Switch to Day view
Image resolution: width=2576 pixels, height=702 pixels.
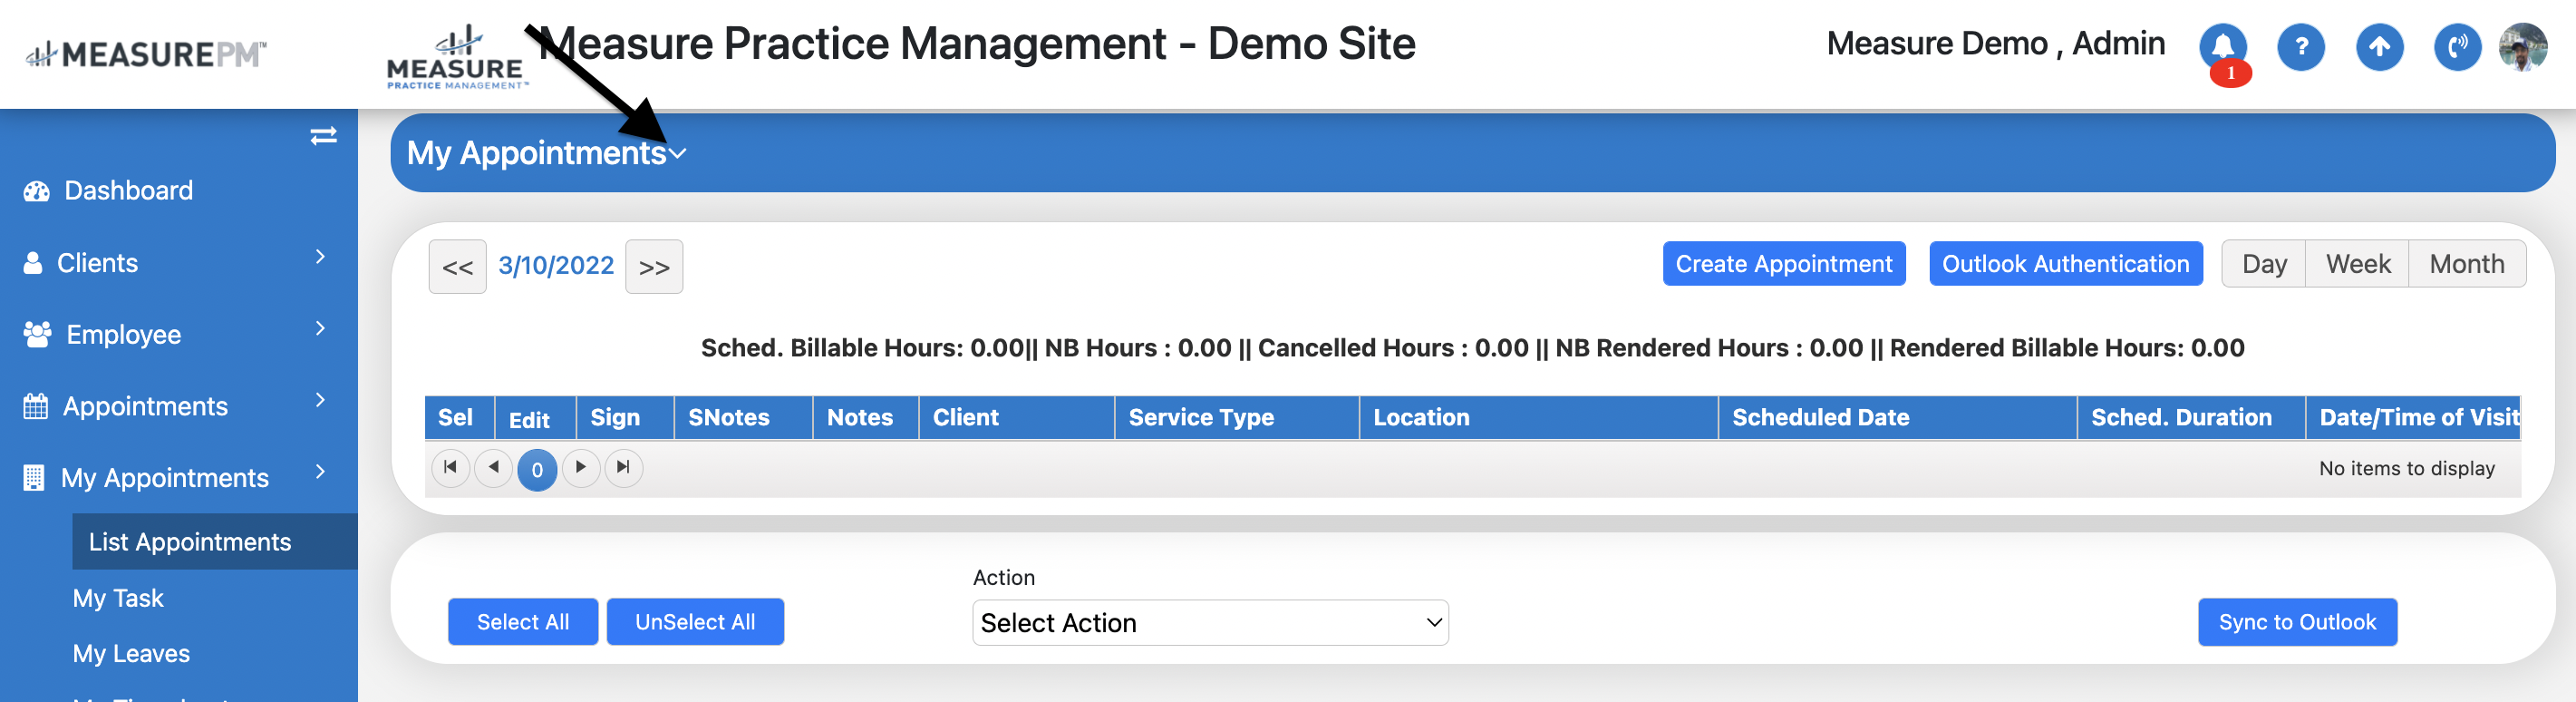[x=2264, y=264]
